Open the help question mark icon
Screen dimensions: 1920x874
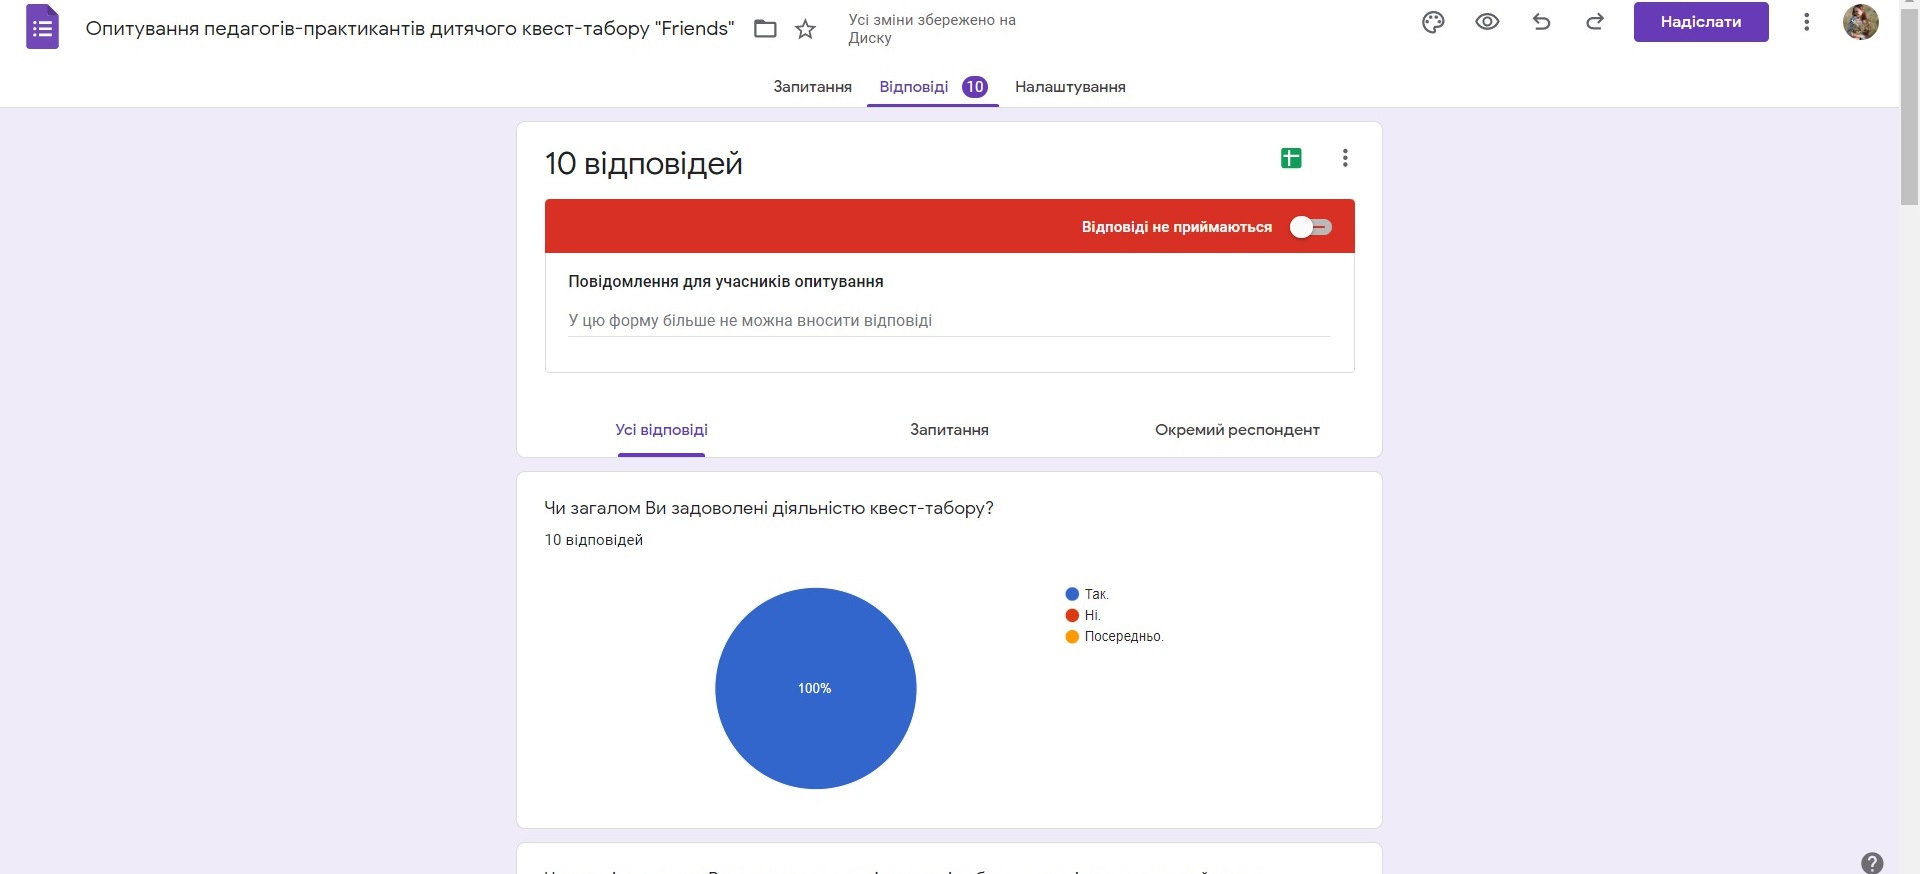(1872, 862)
